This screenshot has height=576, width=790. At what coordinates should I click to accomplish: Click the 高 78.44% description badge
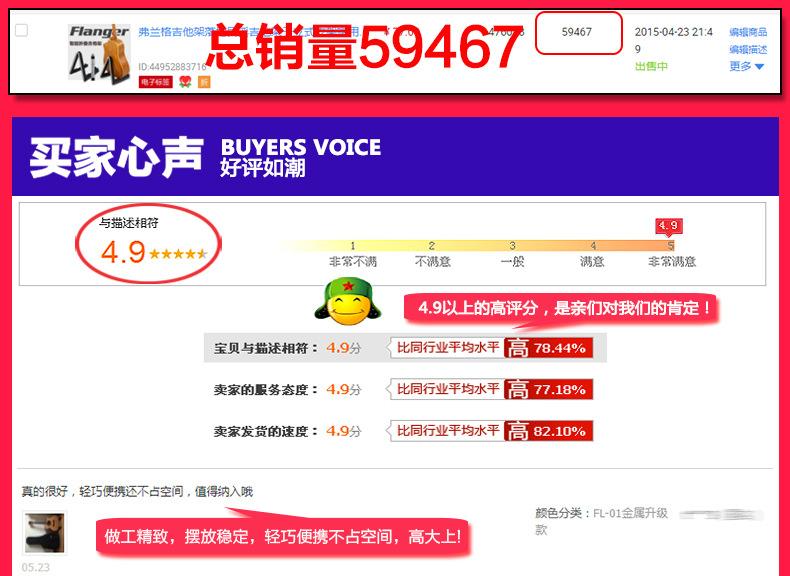548,348
